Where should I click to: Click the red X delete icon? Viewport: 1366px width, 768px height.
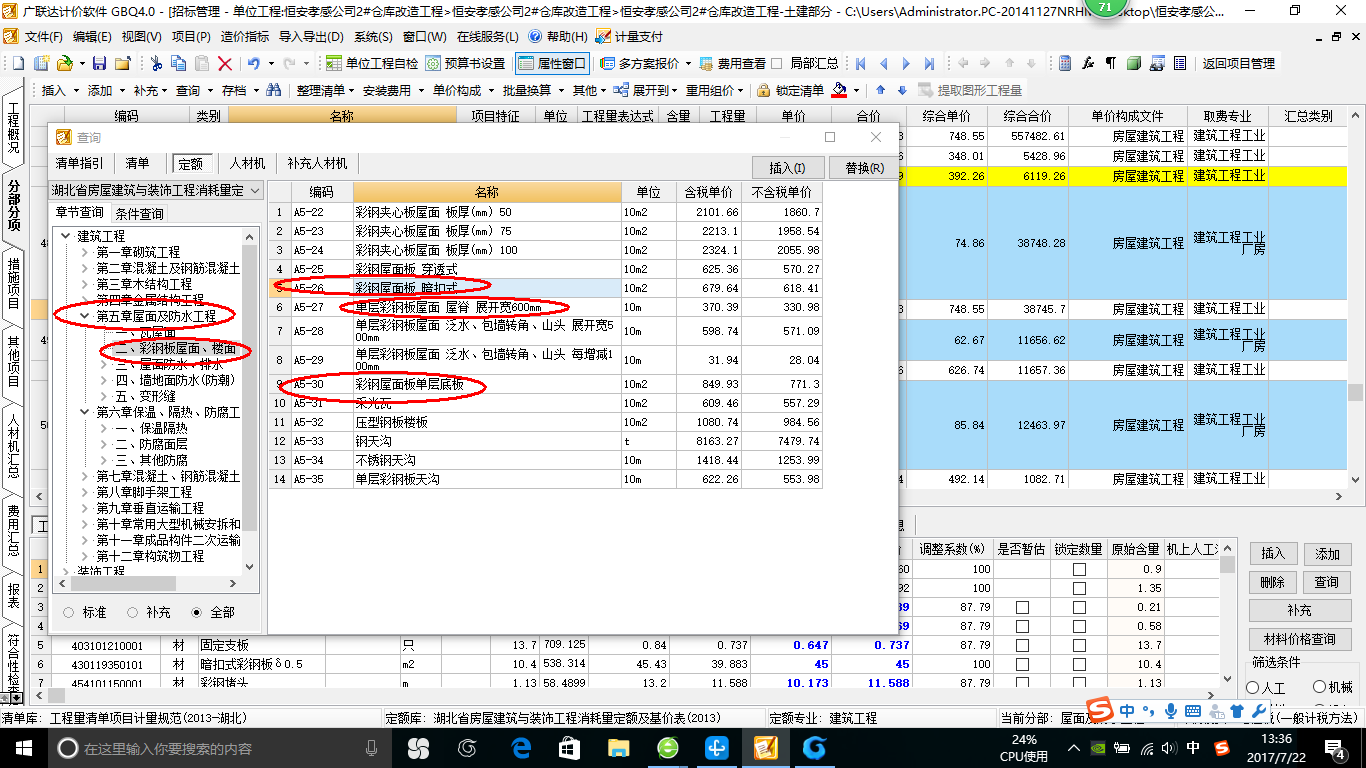coord(225,63)
